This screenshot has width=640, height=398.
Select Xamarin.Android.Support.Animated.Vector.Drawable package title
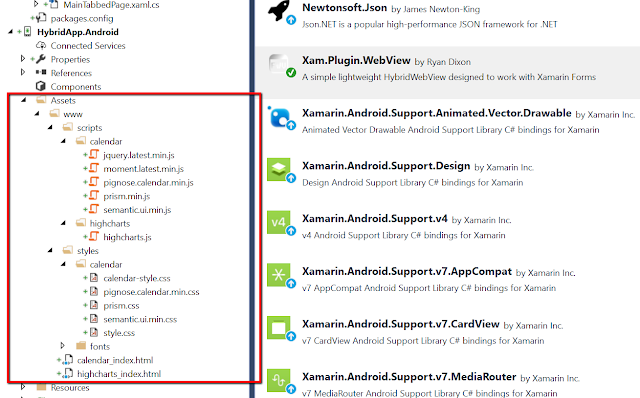point(437,113)
